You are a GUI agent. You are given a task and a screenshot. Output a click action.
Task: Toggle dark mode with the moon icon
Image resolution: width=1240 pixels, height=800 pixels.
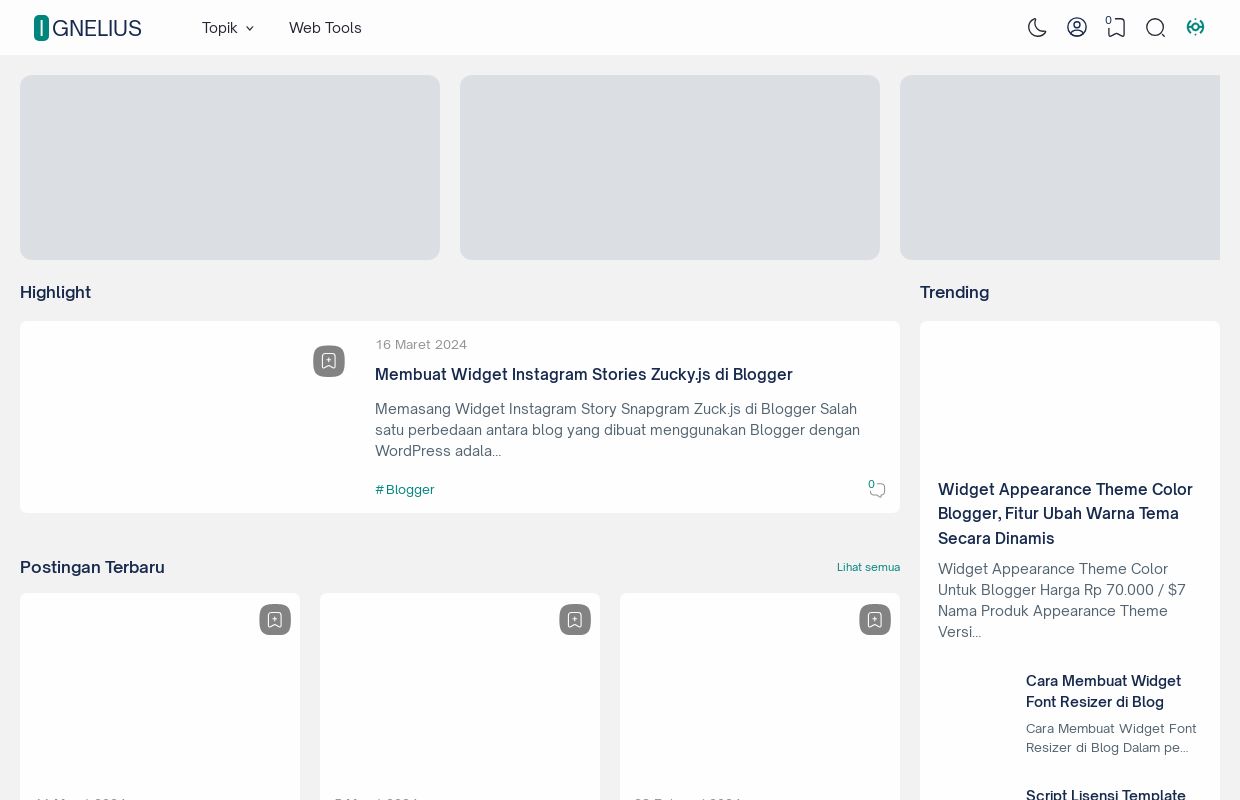(x=1037, y=28)
